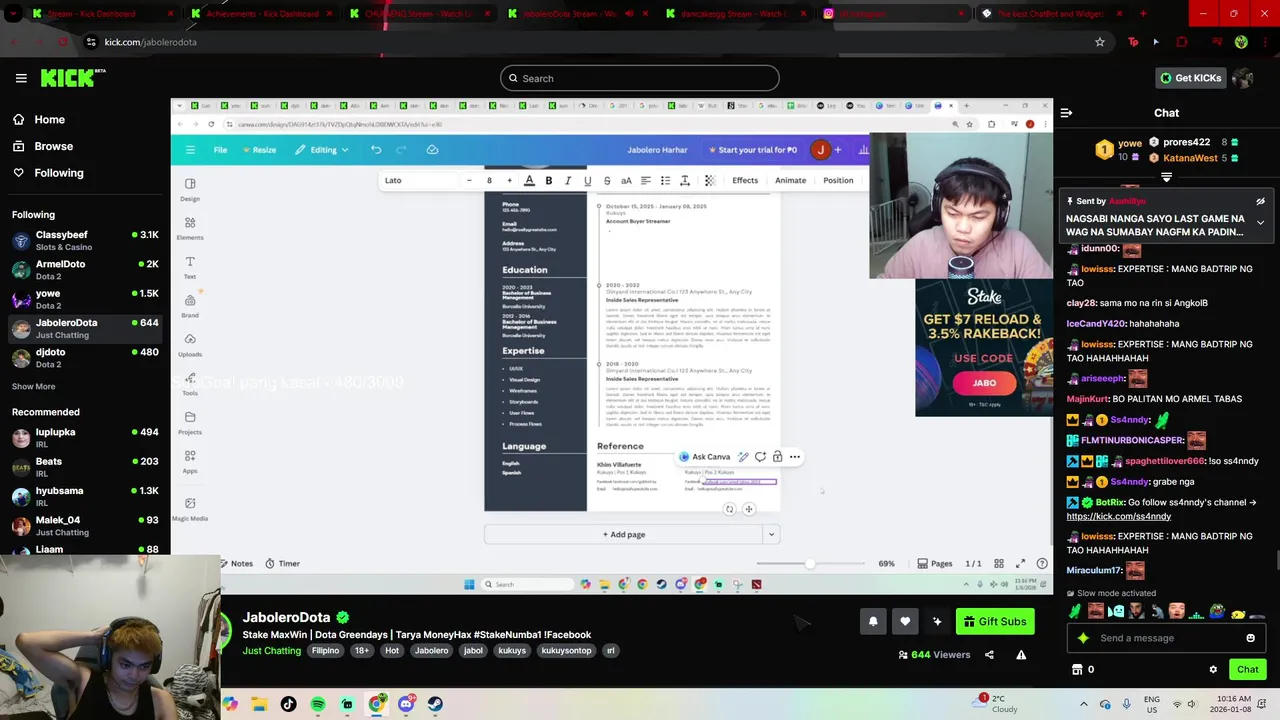Toggle Strikethrough in Canva toolbar

[x=607, y=181]
